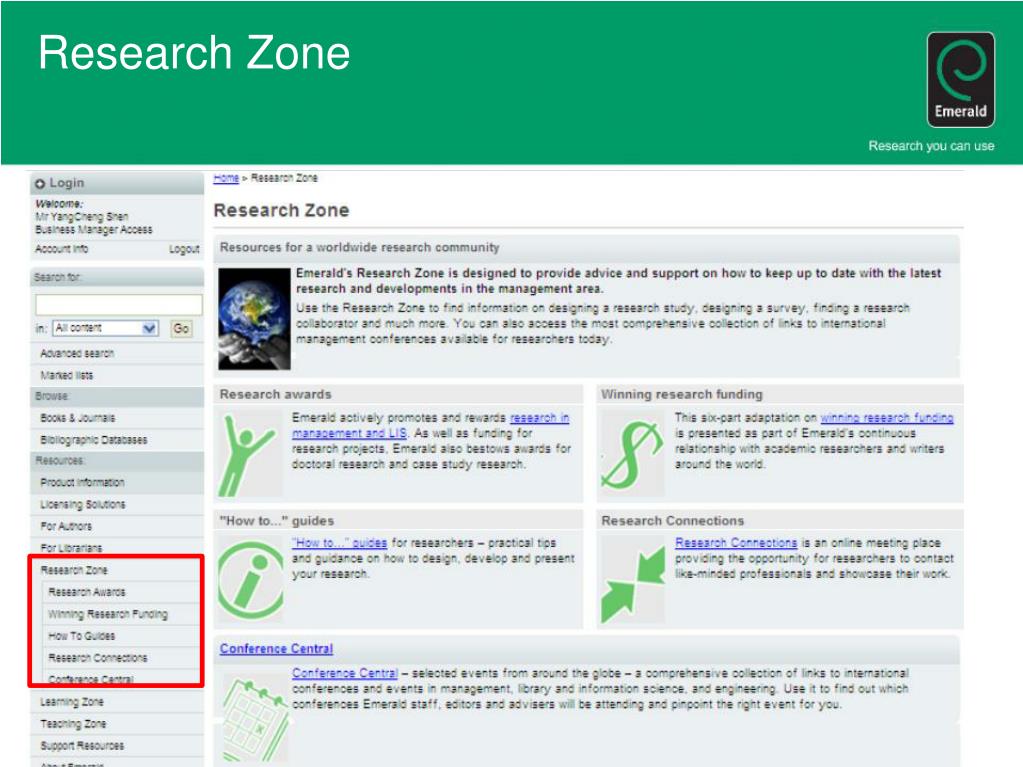Follow the "How to..." guides link
1023x767 pixels.
point(339,543)
